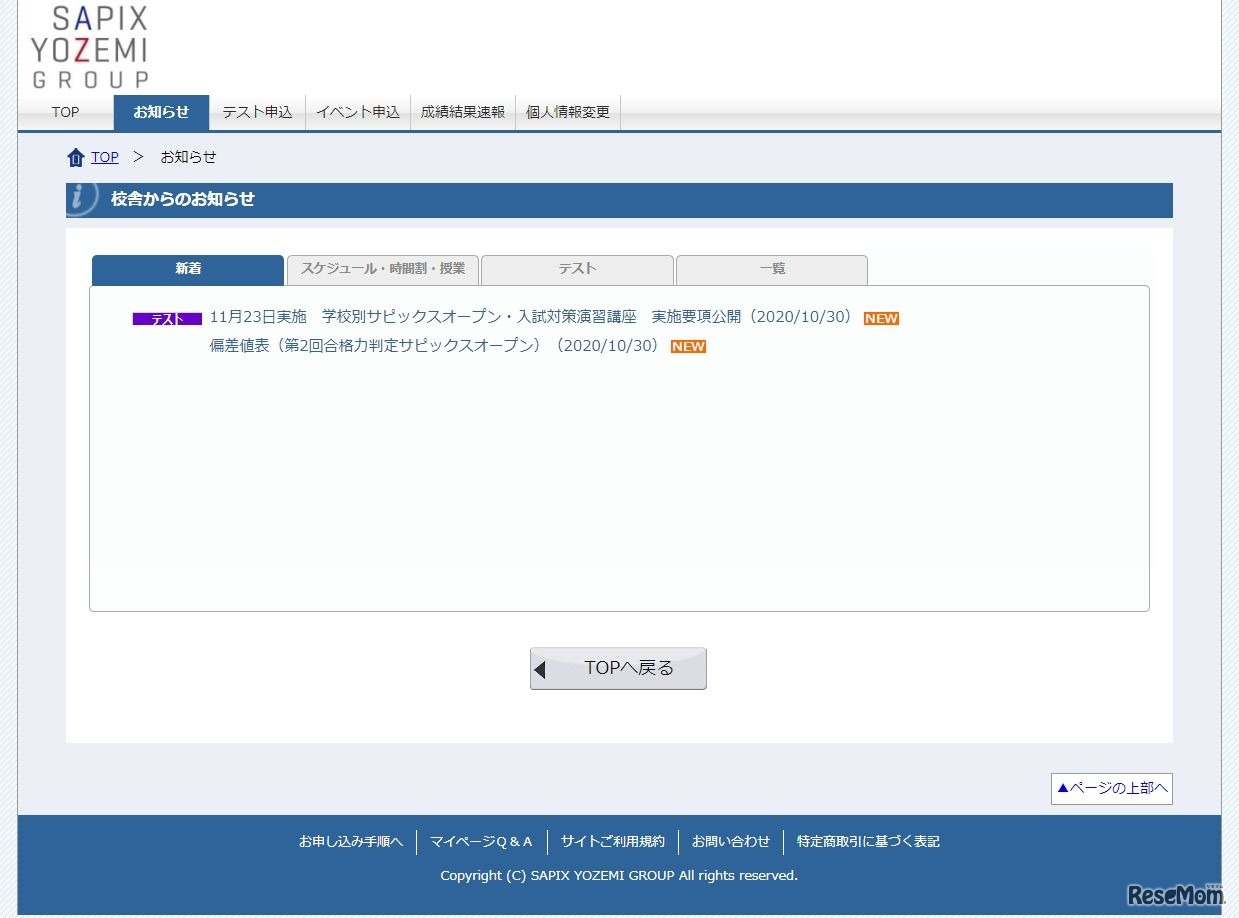Click the テスト category badge on the announcement

[x=166, y=318]
